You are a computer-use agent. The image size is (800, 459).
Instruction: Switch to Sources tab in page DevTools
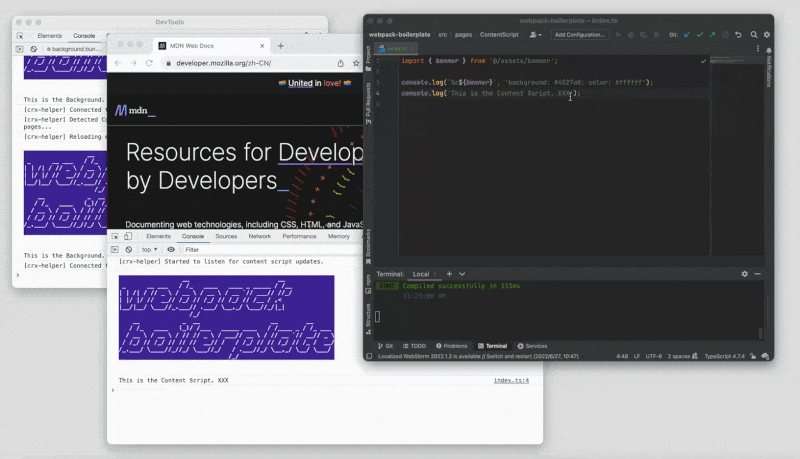click(x=226, y=236)
